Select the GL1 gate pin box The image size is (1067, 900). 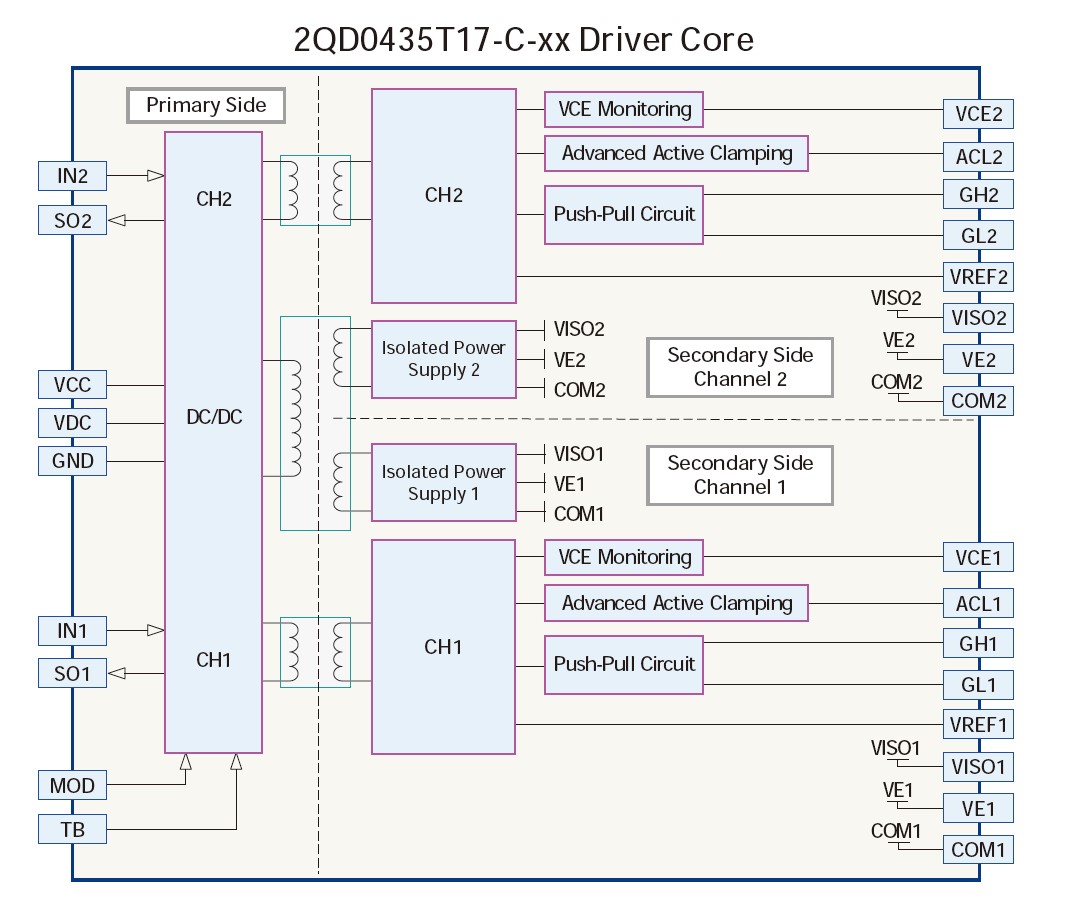[978, 686]
